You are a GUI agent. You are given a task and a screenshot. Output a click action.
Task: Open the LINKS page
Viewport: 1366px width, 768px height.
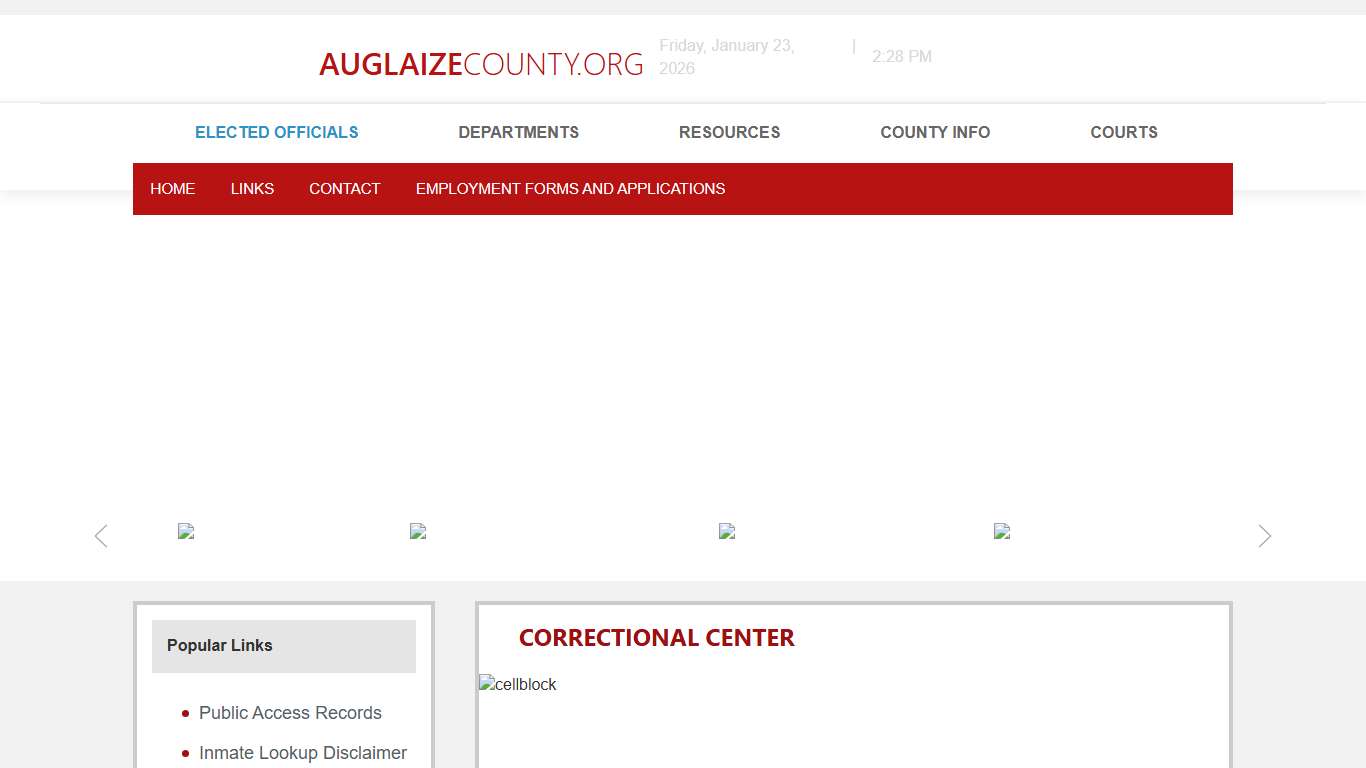pyautogui.click(x=252, y=188)
